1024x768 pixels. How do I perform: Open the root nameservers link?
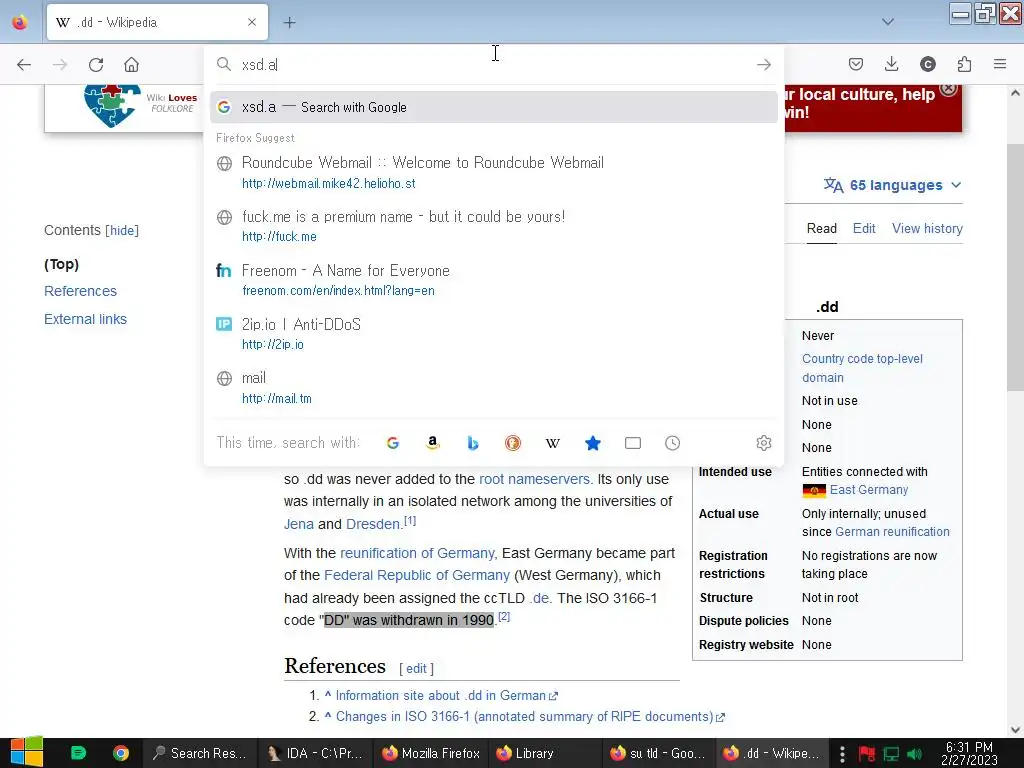click(536, 479)
